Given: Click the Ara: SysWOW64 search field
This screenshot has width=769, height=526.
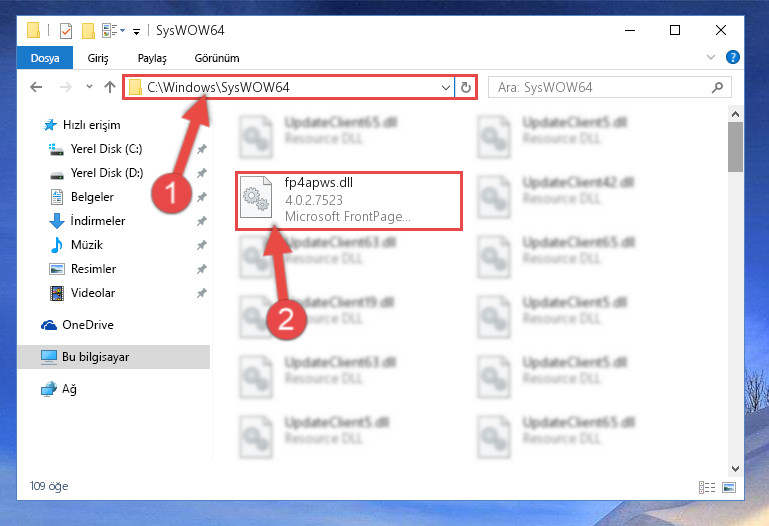Looking at the screenshot, I should 610,87.
